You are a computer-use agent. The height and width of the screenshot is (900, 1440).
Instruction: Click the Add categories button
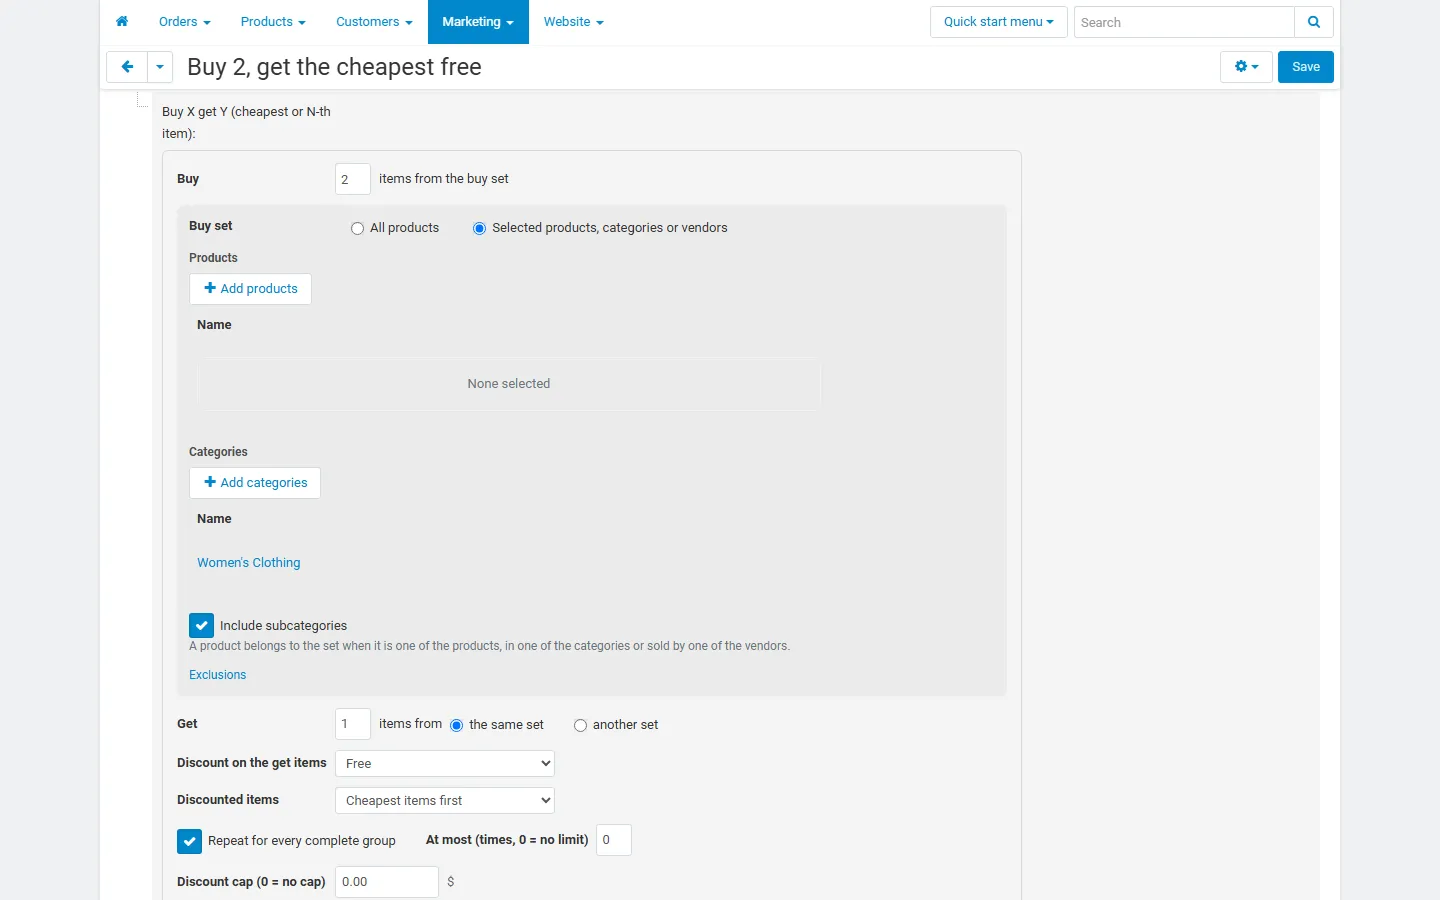pos(255,483)
